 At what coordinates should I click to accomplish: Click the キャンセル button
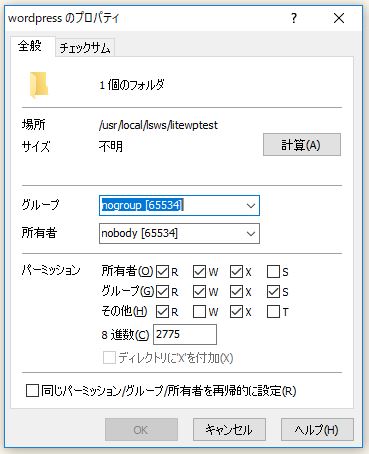[229, 430]
